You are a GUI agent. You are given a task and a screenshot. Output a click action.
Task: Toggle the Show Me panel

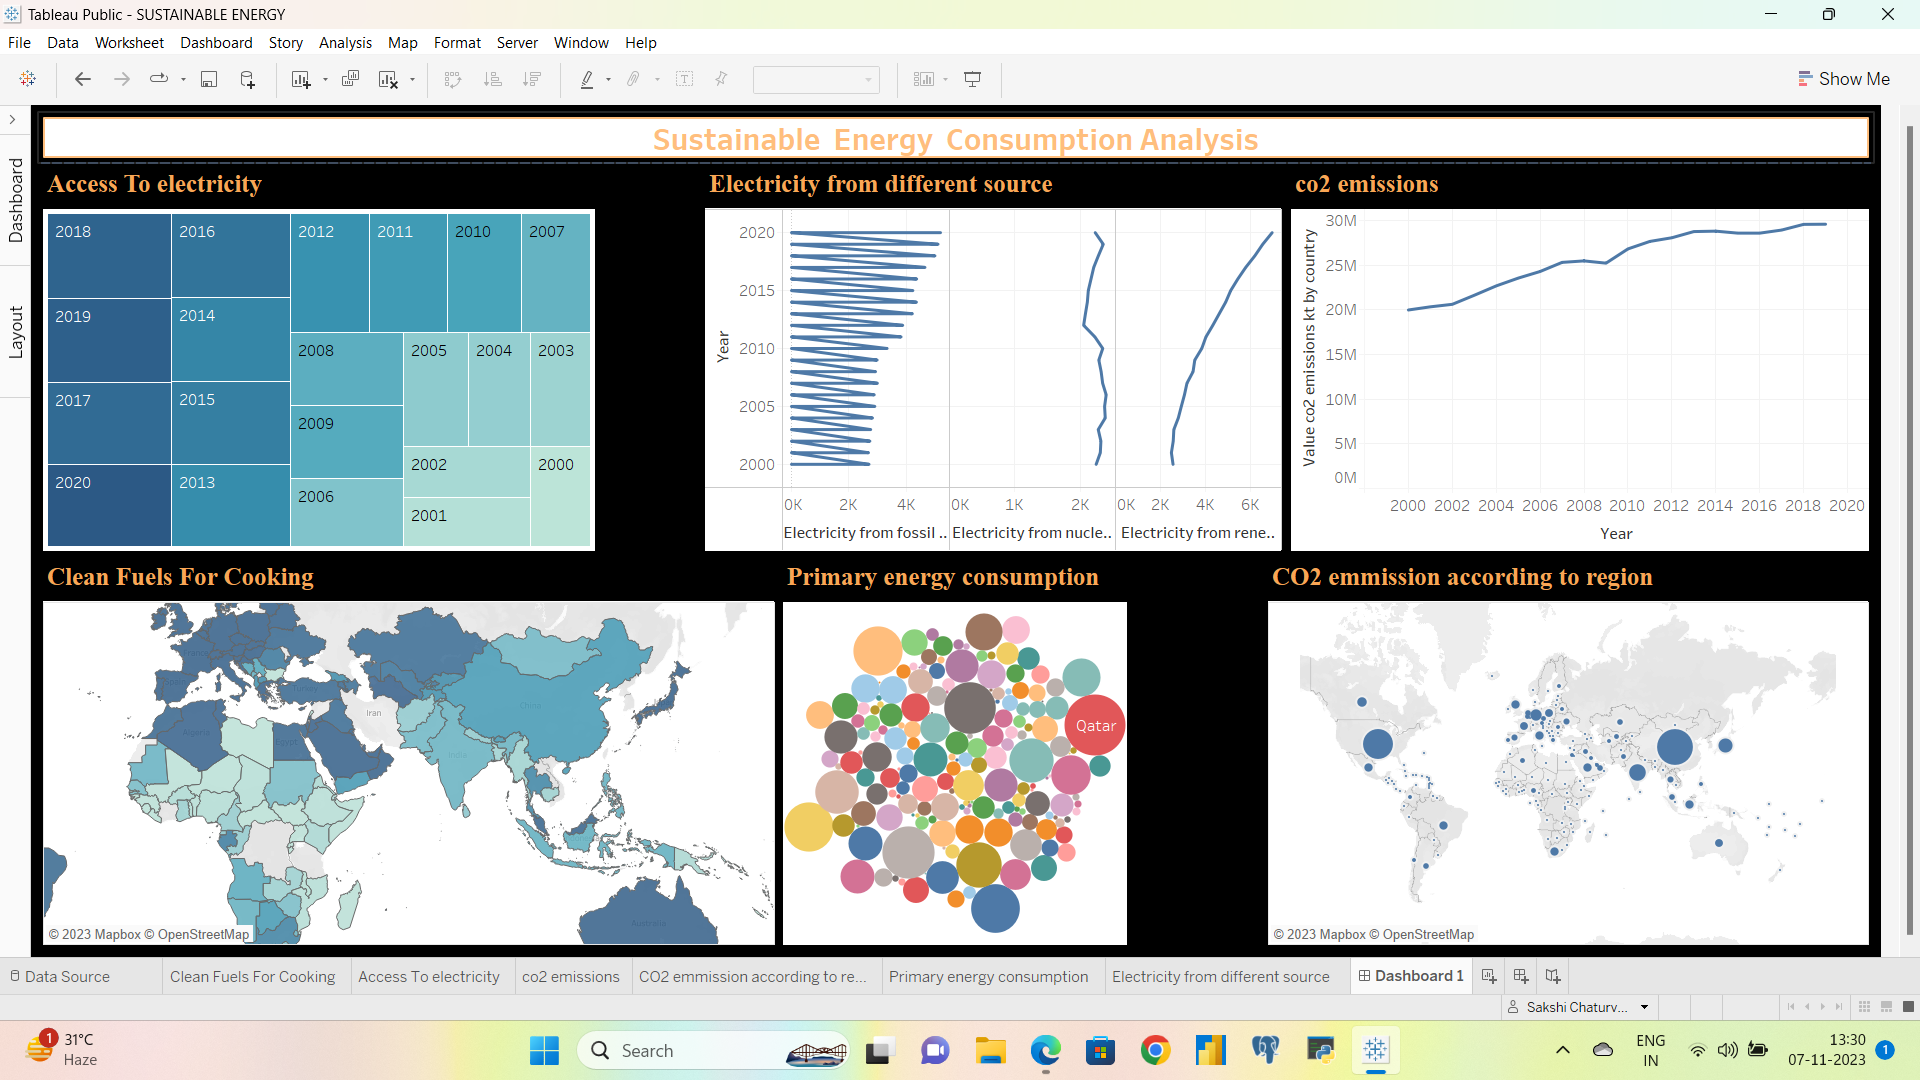click(x=1843, y=79)
